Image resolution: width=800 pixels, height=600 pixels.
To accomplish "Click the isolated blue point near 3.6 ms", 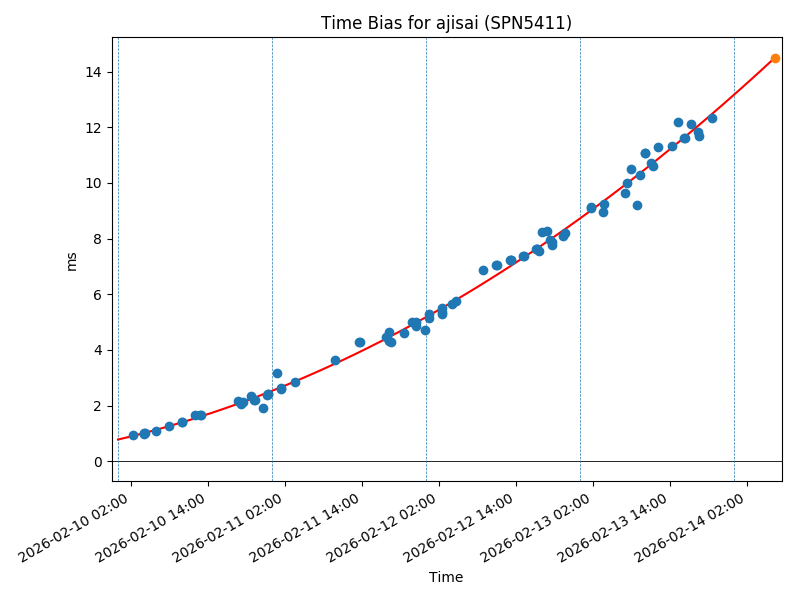I will point(335,360).
